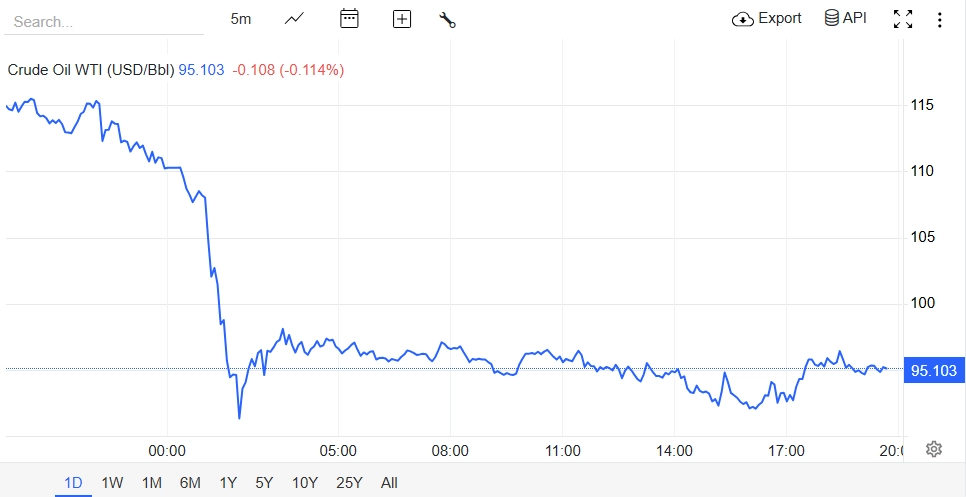The image size is (966, 497).
Task: Click the plus compare/add indicator icon
Action: pos(402,19)
